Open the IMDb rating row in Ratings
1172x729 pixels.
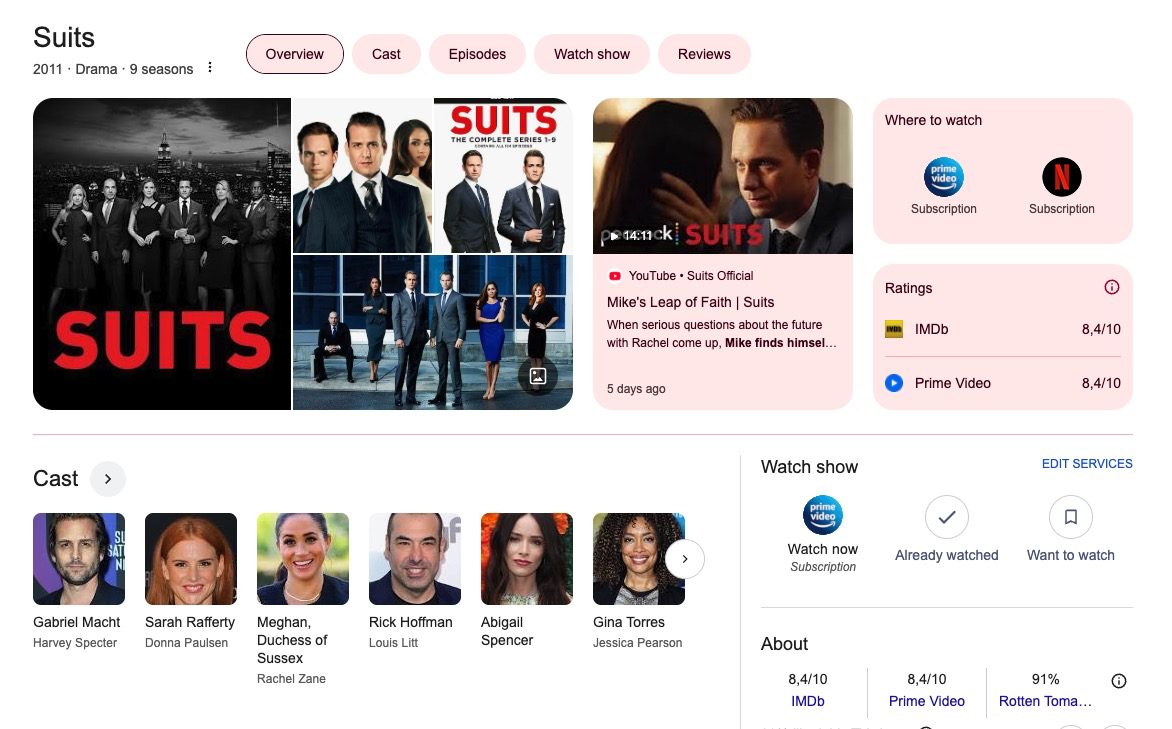(1002, 329)
